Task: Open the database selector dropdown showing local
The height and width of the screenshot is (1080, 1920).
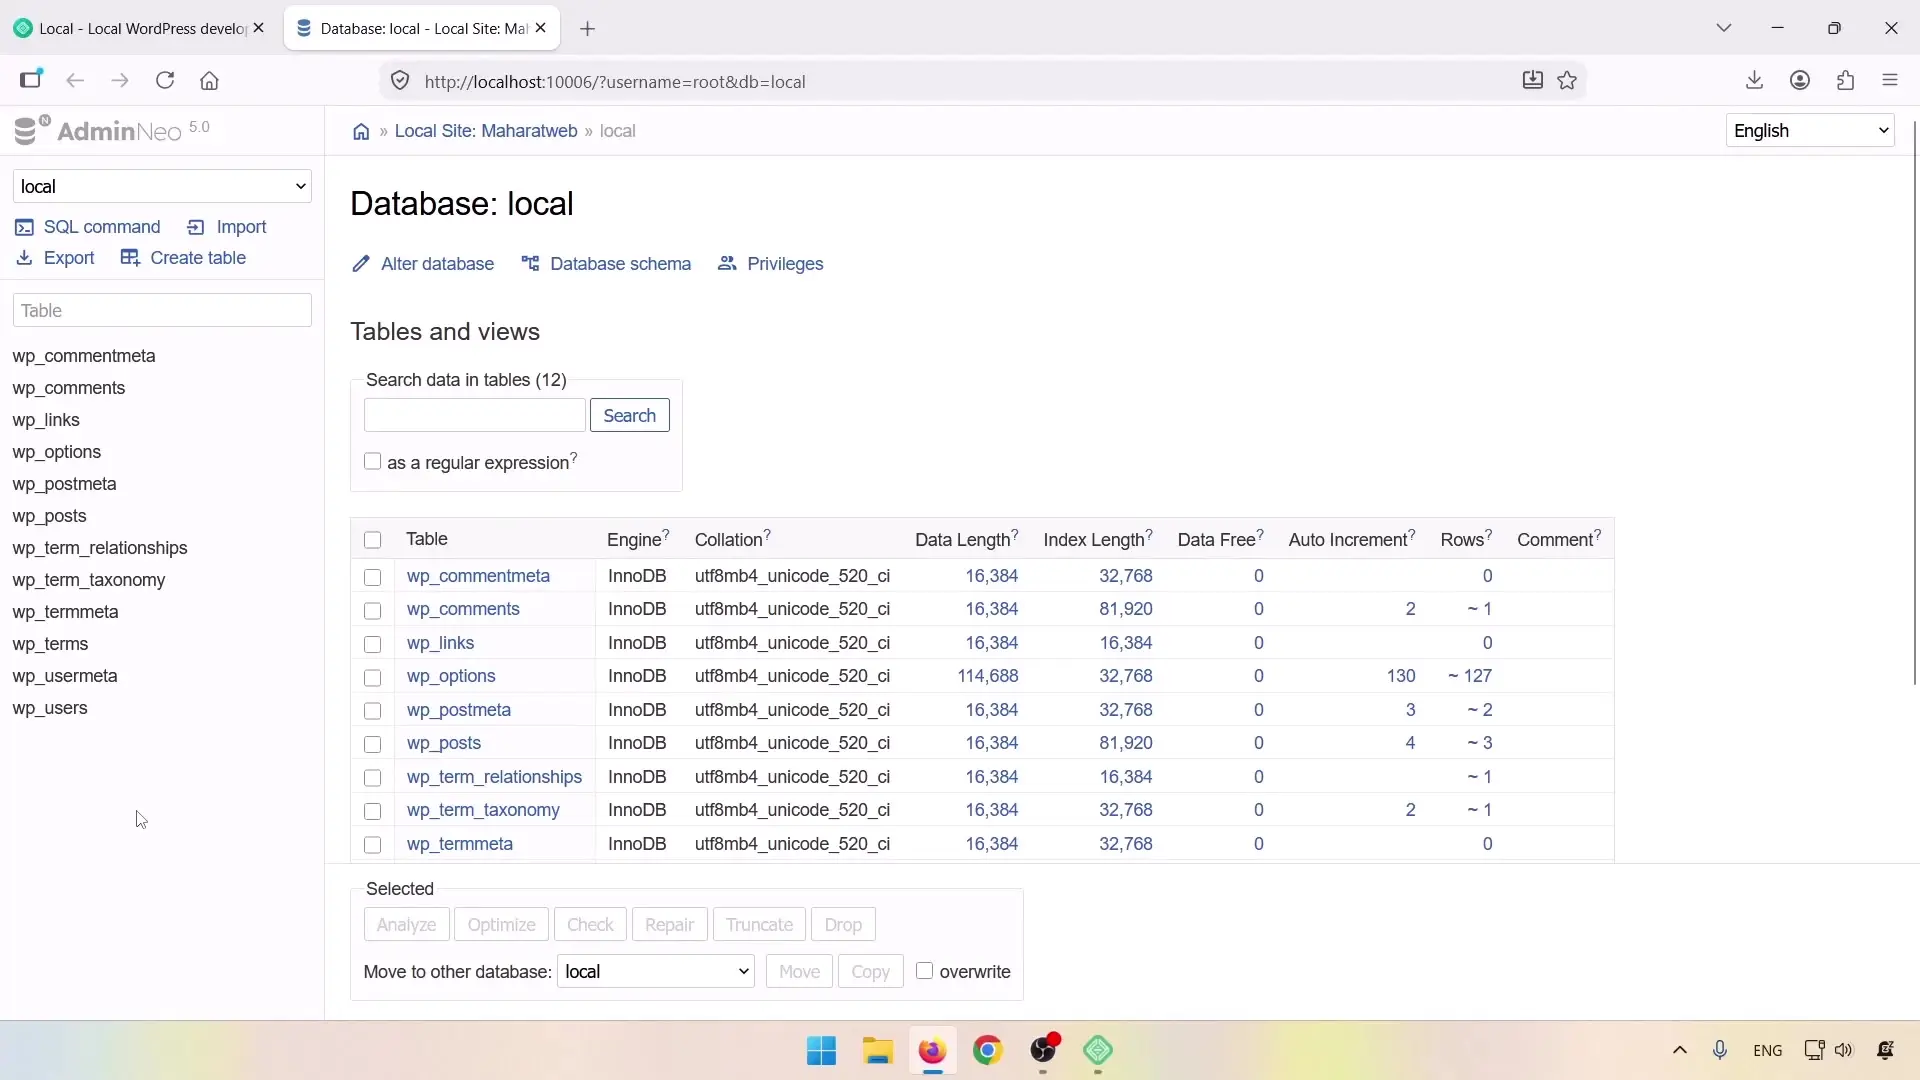Action: [162, 187]
